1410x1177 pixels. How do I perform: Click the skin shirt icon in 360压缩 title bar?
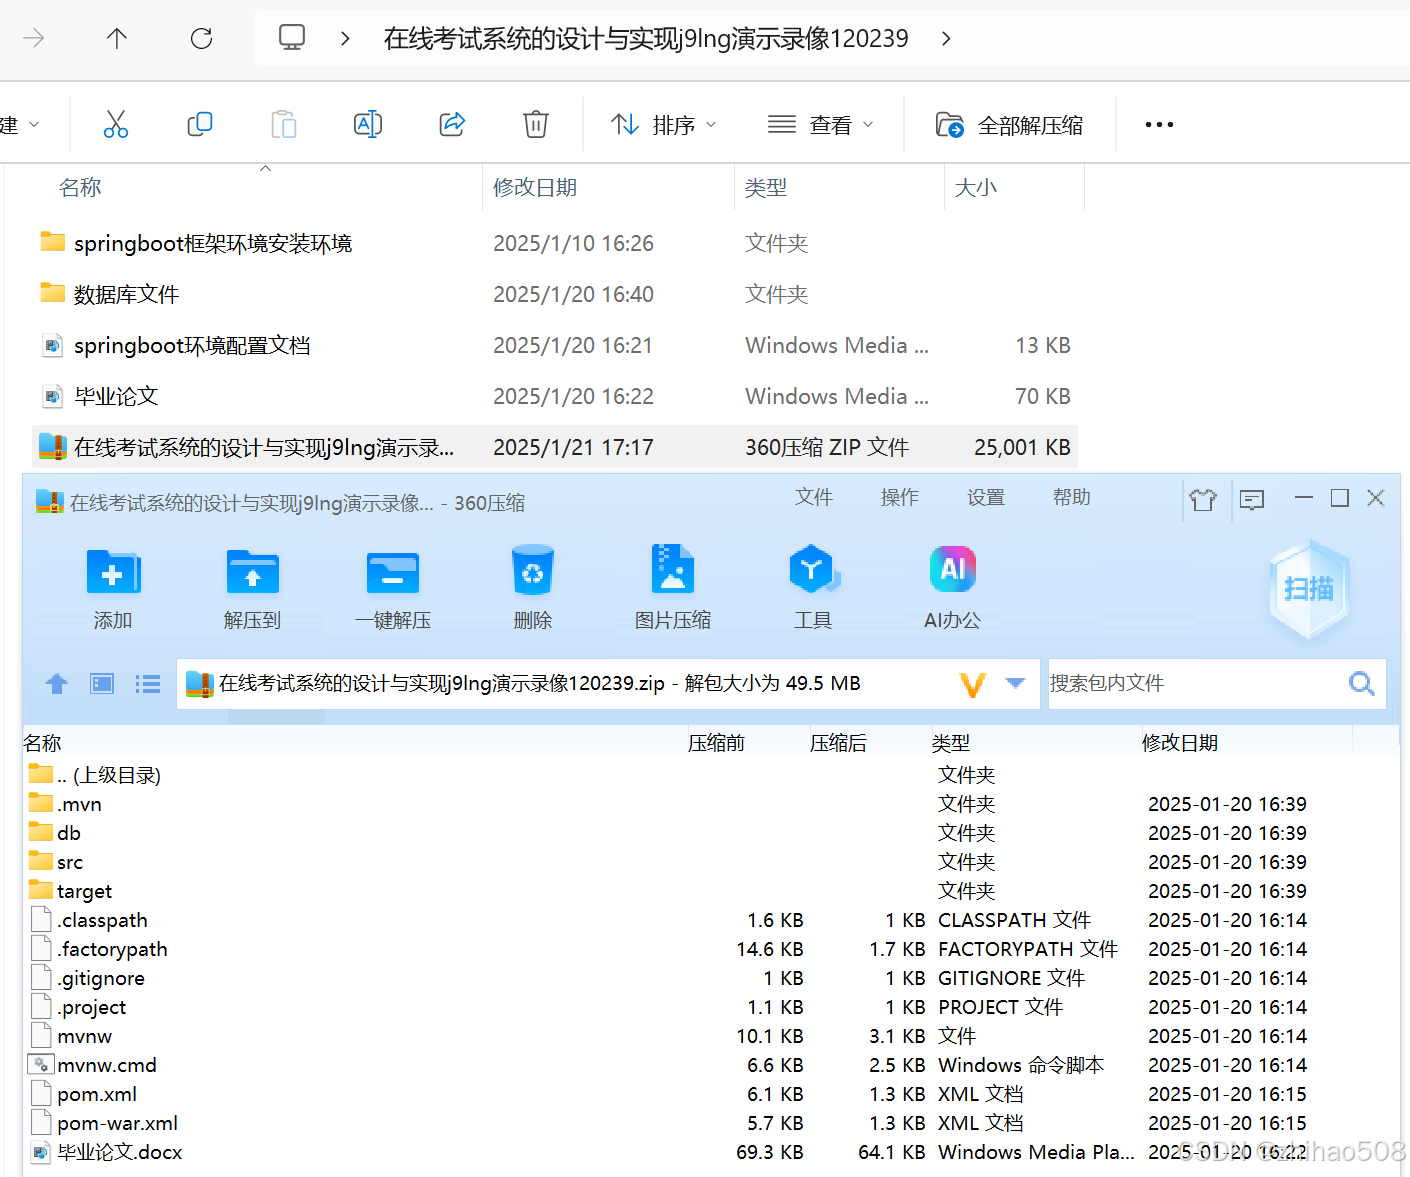click(x=1203, y=499)
